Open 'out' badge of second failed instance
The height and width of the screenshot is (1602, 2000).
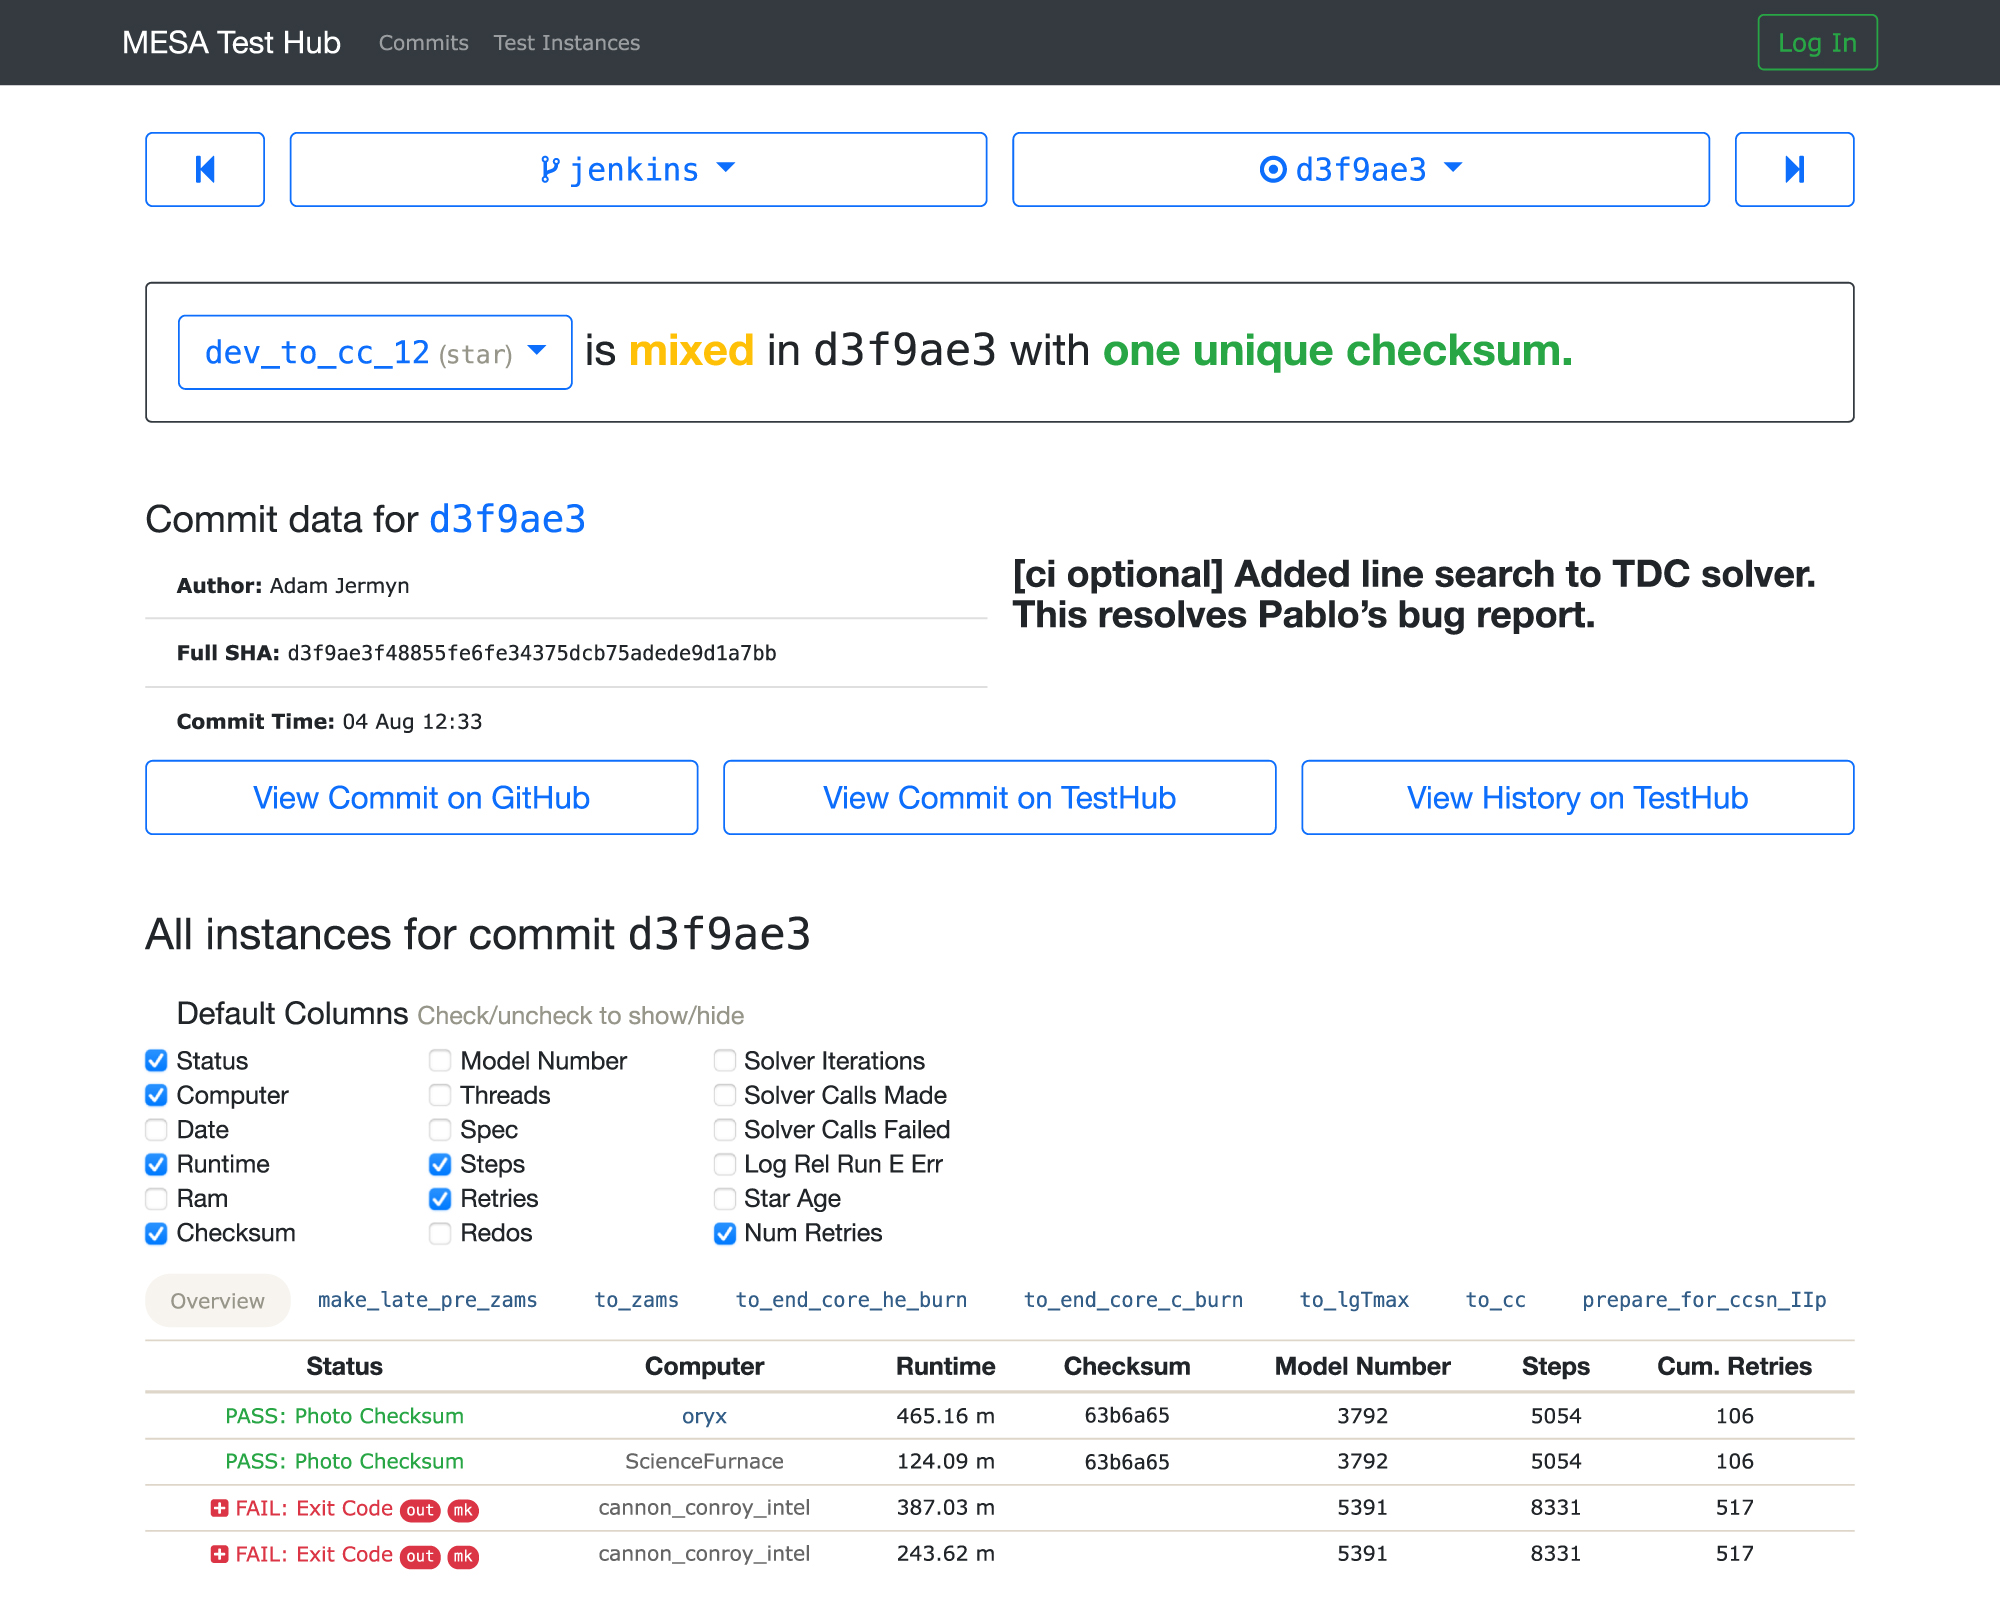pyautogui.click(x=420, y=1556)
